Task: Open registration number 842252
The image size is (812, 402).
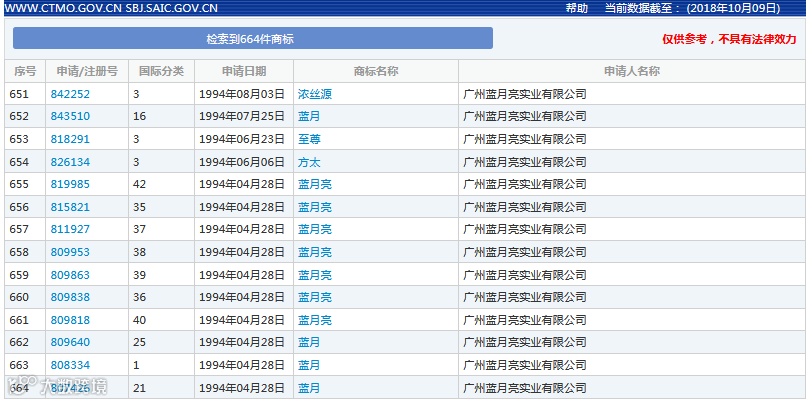Action: coord(70,94)
